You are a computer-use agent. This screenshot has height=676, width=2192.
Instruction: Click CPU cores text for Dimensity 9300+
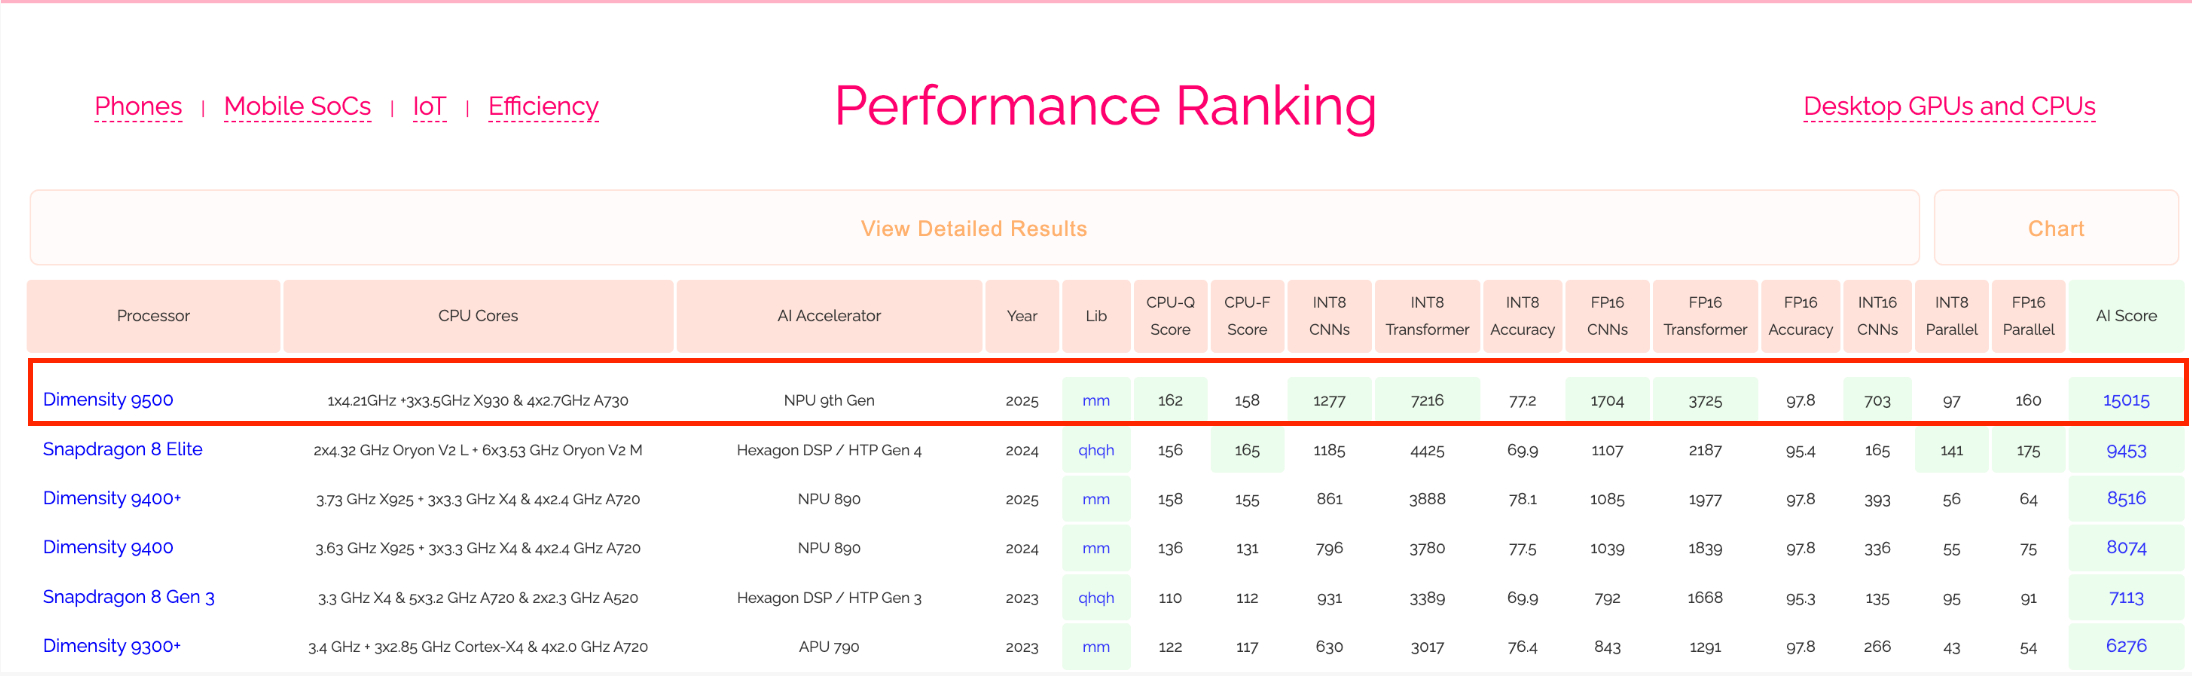[x=478, y=647]
